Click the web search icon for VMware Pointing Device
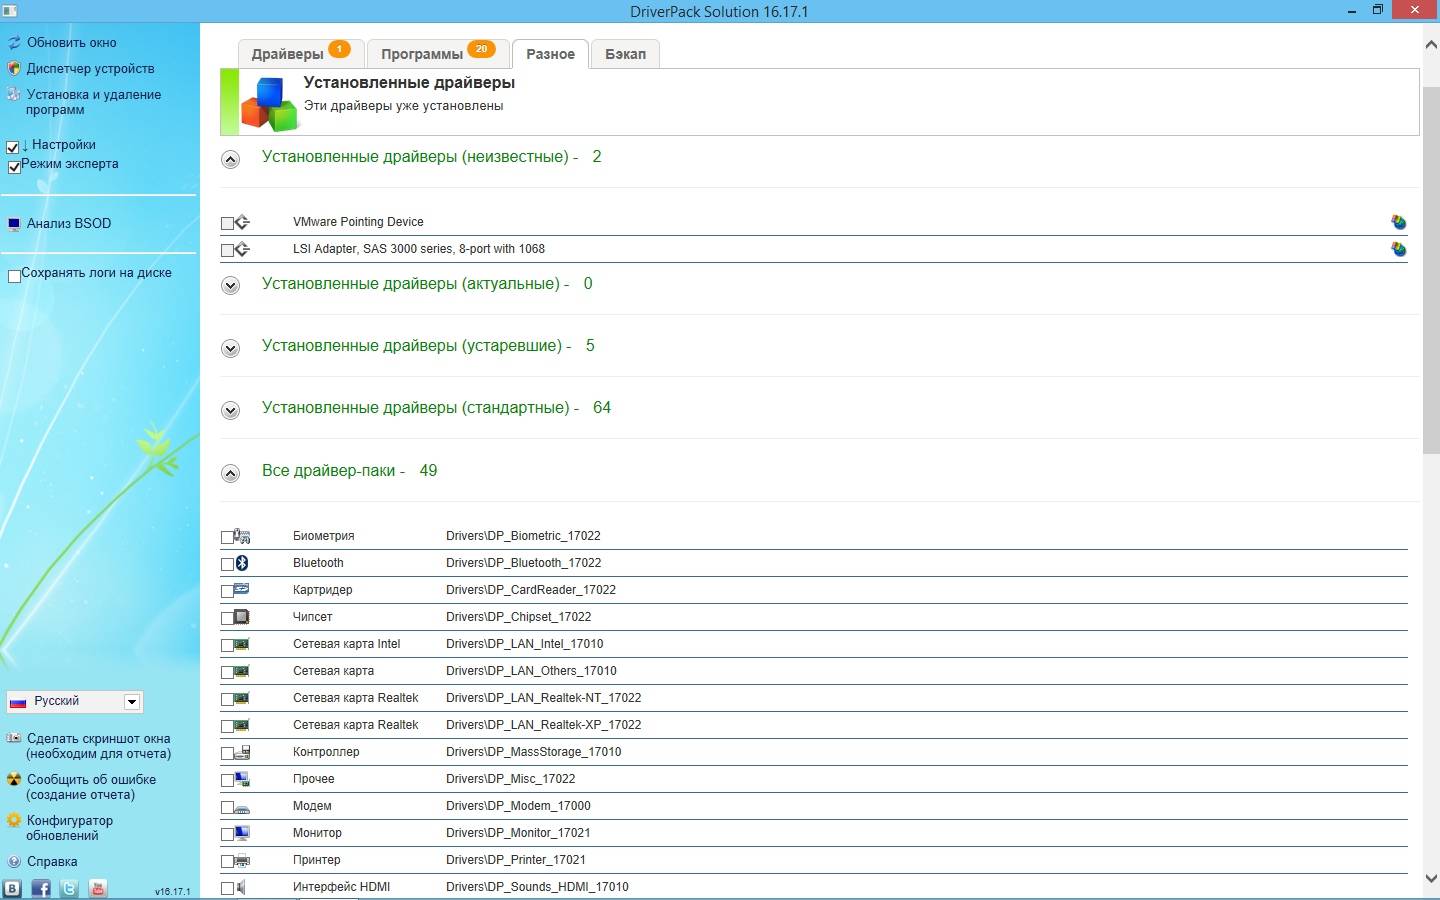 1398,222
